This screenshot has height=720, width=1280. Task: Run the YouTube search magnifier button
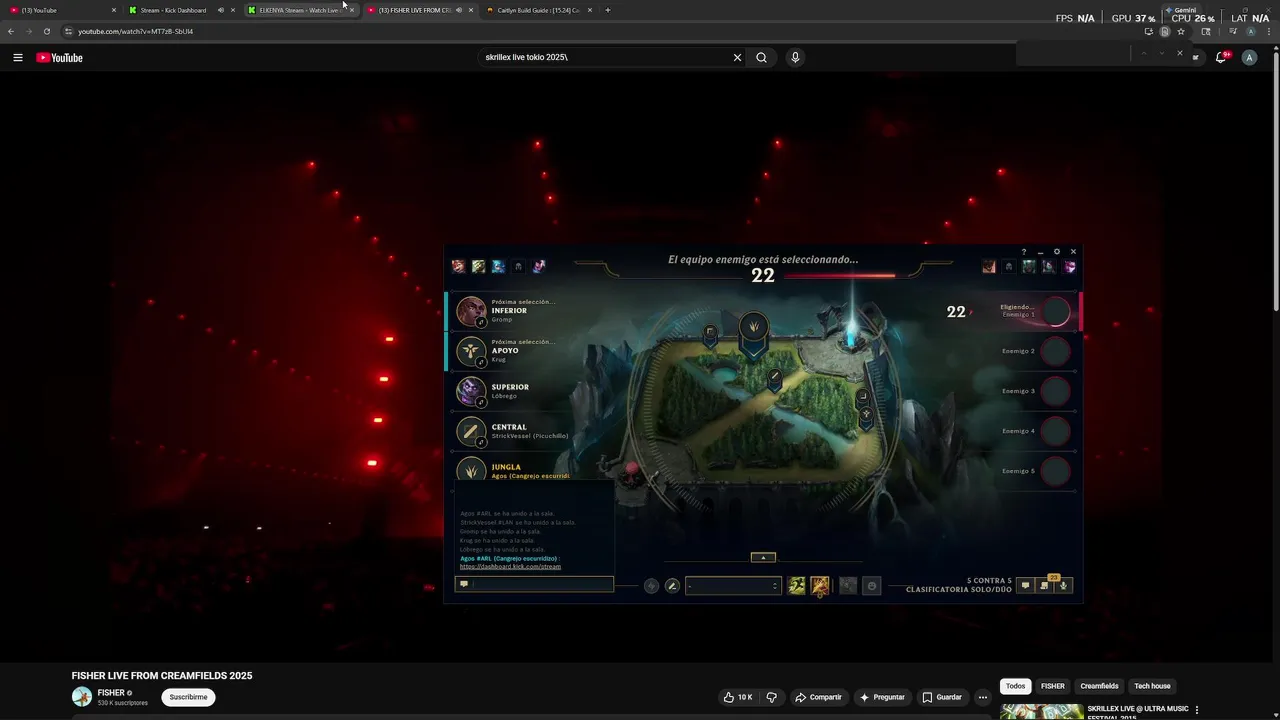click(x=761, y=58)
